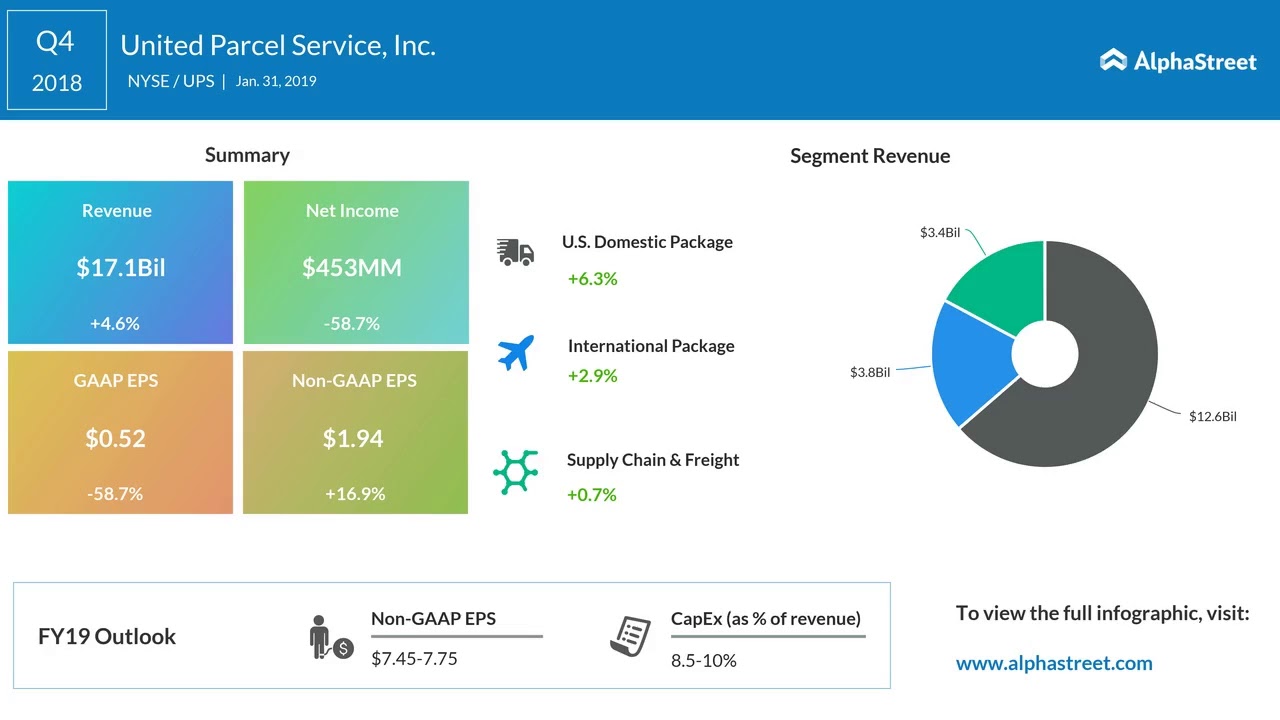Viewport: 1280px width, 720px height.
Task: Click the -58.7% net income change
Action: click(x=352, y=324)
